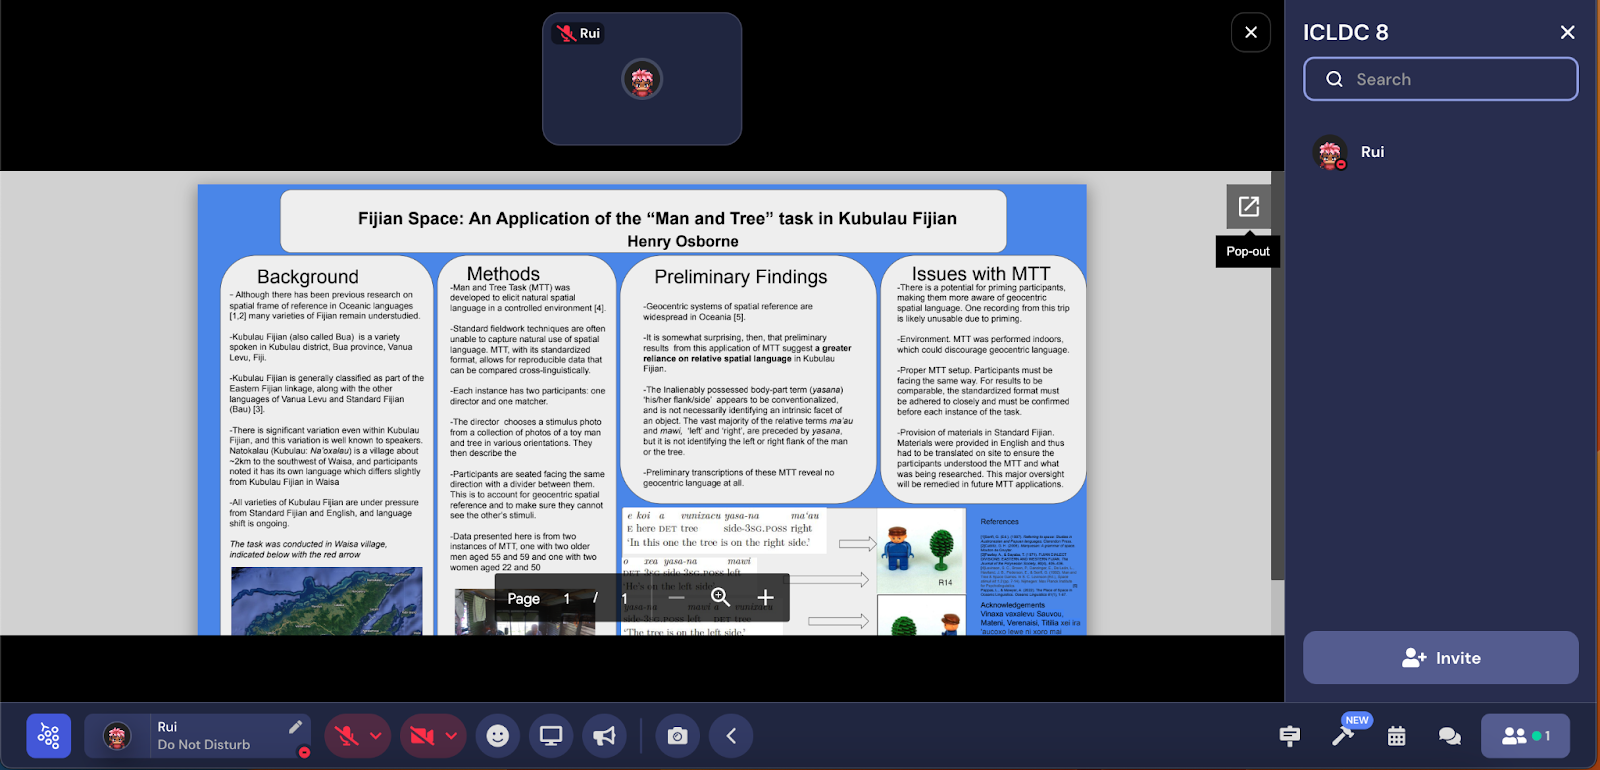Zoom into the PDF with plus

(x=765, y=598)
